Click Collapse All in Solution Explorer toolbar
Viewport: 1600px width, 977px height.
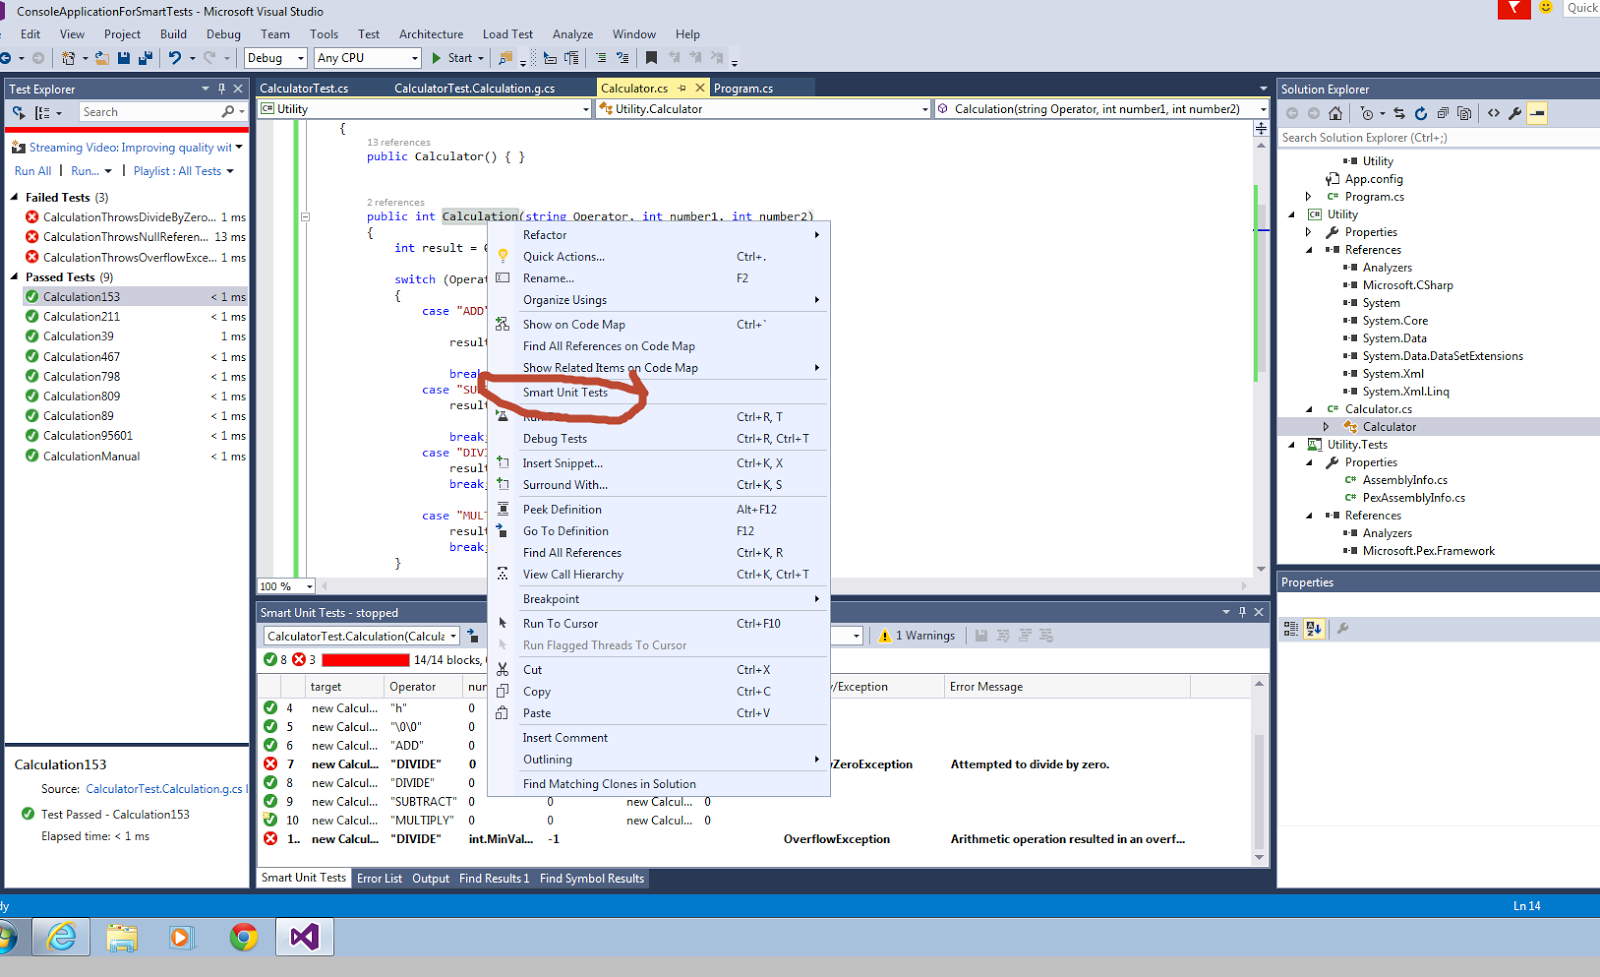pos(1442,113)
